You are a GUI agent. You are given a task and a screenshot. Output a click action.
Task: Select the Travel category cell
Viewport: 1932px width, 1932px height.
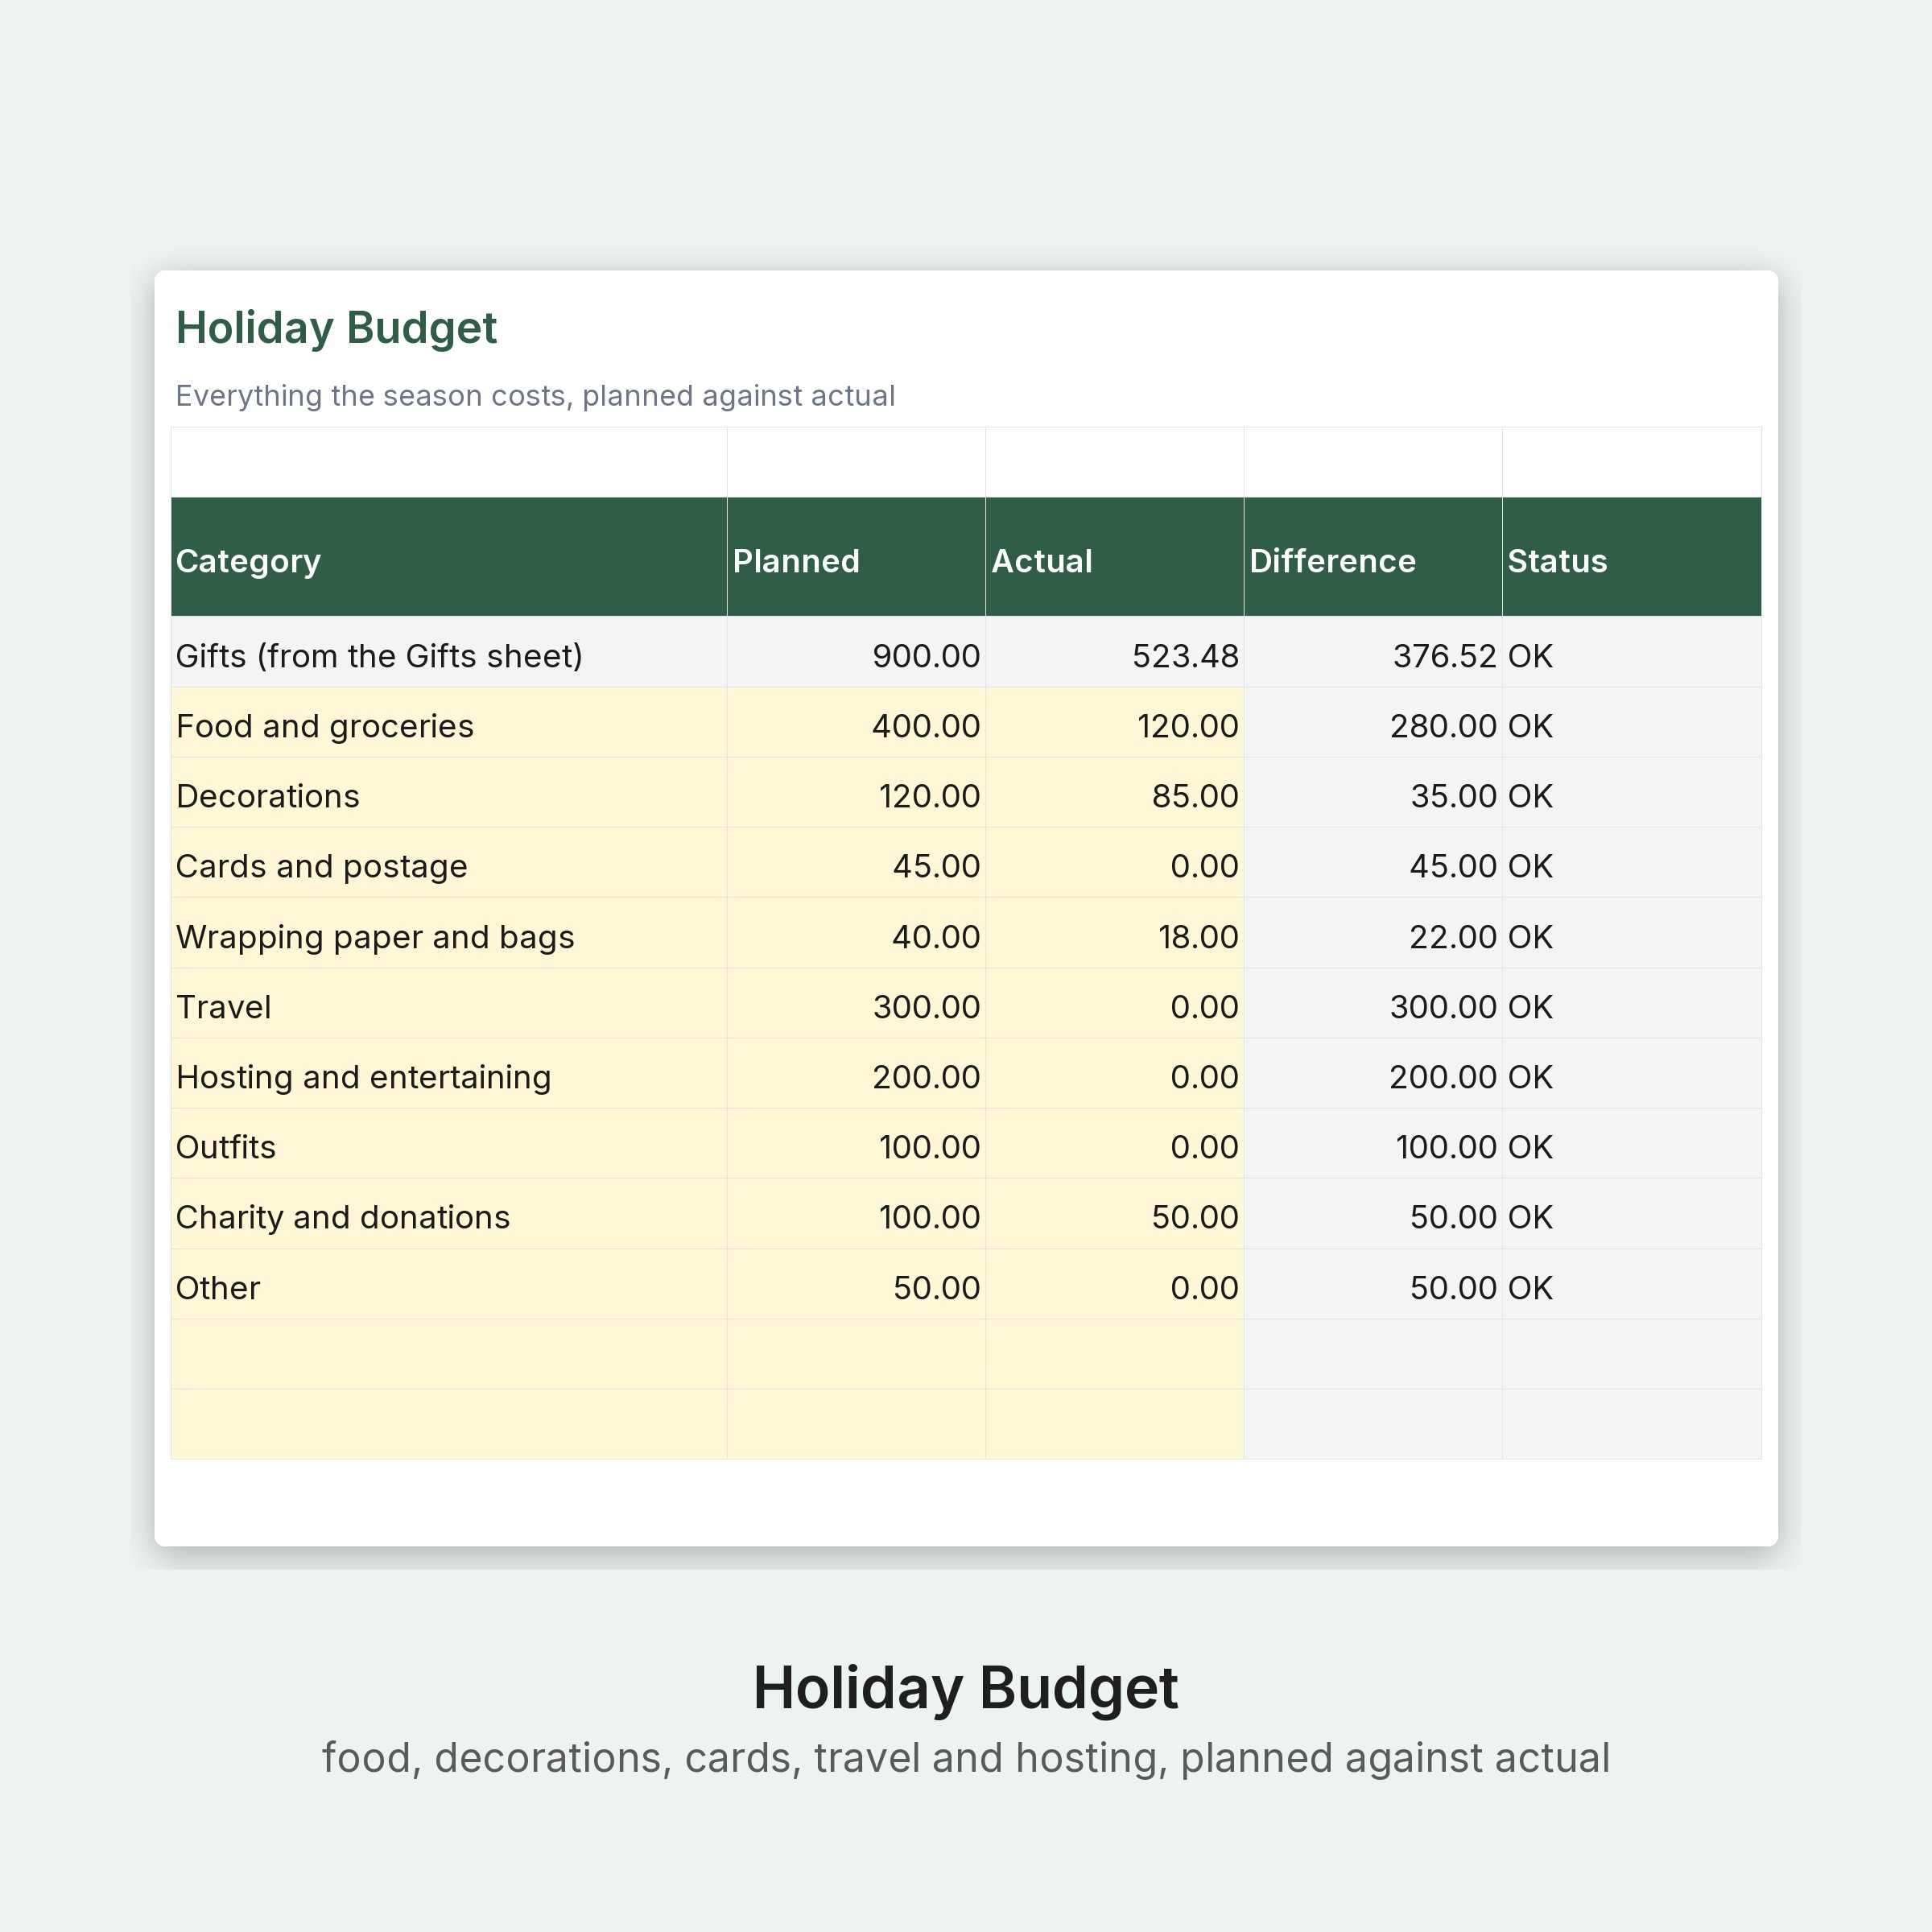coord(449,1004)
